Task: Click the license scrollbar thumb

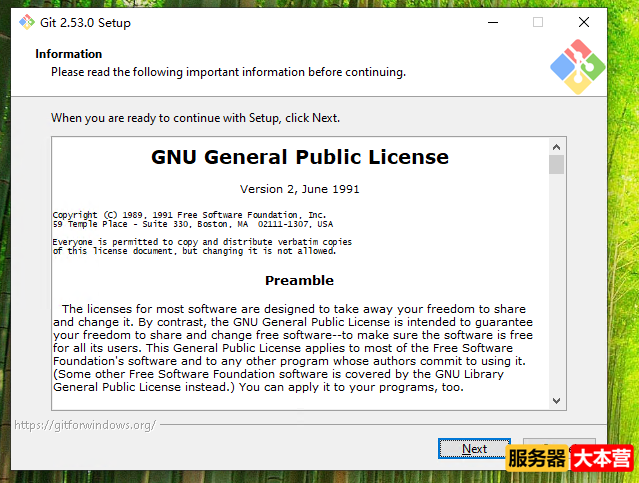Action: tap(556, 164)
